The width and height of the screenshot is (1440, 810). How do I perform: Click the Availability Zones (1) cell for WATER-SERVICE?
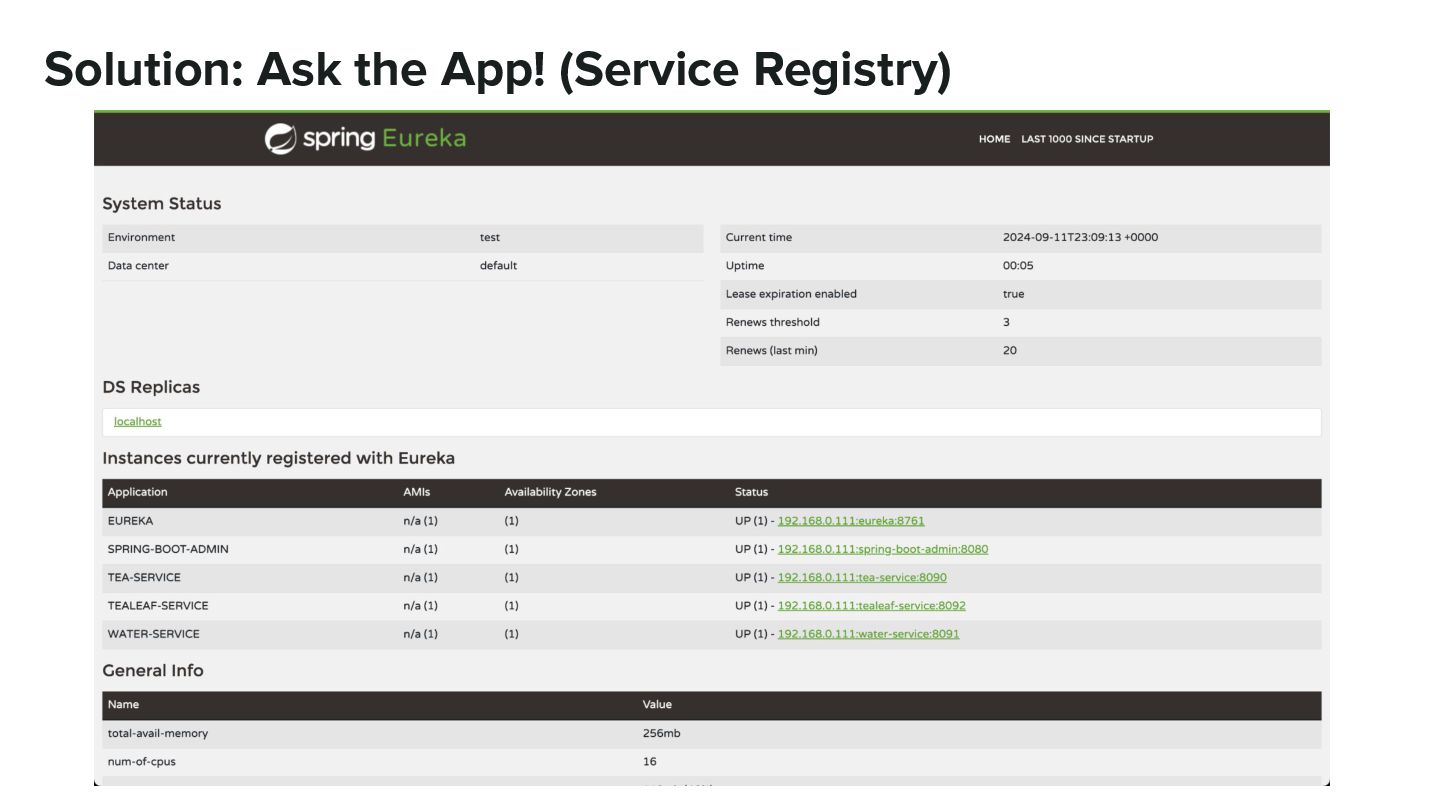tap(511, 634)
